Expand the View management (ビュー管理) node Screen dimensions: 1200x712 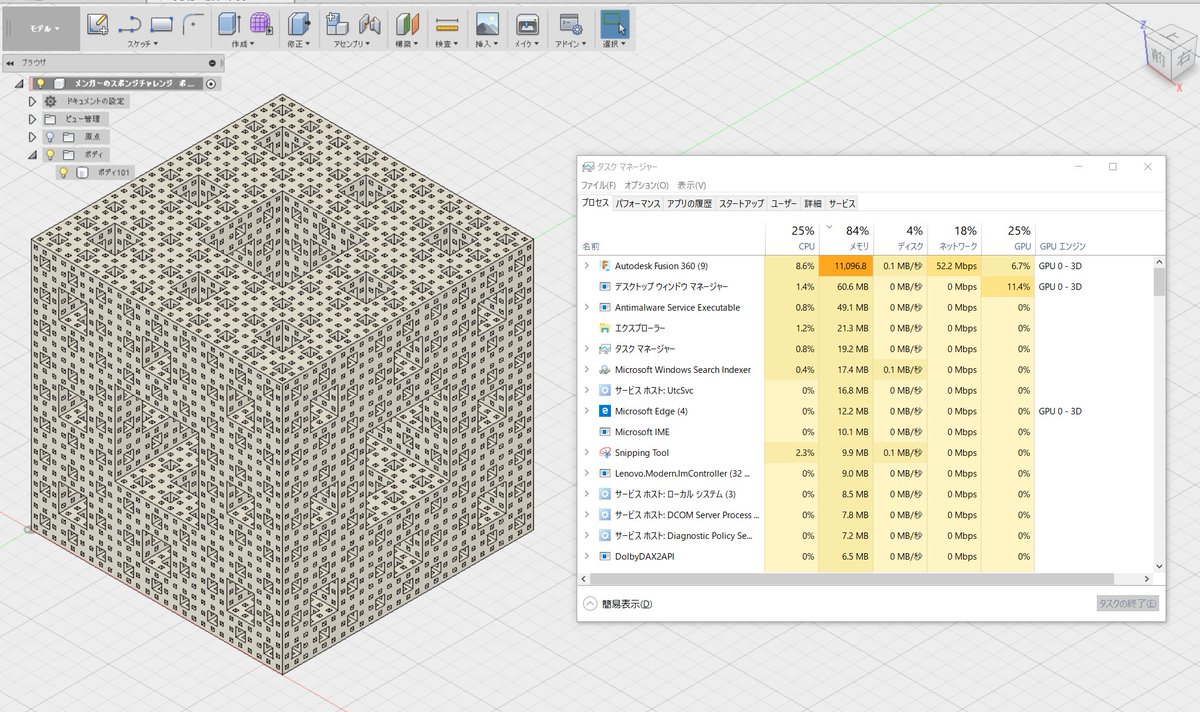32,119
